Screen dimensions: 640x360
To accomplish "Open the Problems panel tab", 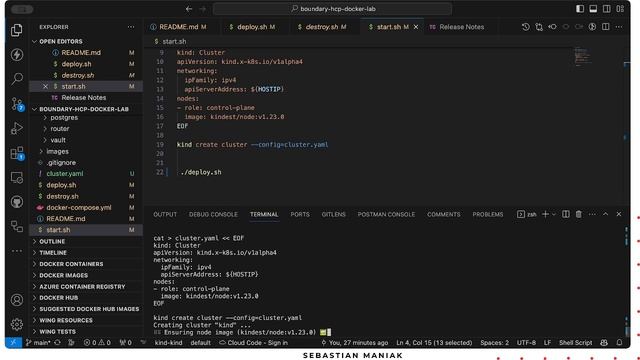I will [x=488, y=214].
